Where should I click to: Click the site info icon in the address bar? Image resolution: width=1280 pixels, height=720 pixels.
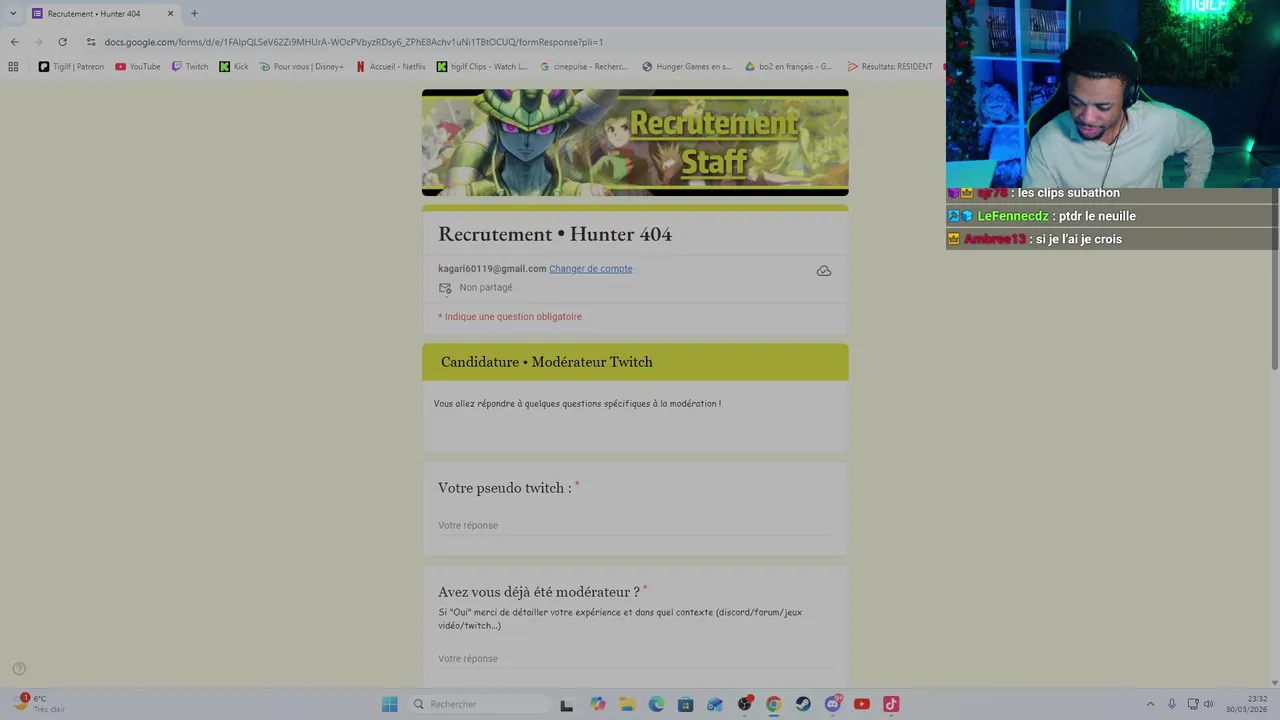pyautogui.click(x=91, y=42)
